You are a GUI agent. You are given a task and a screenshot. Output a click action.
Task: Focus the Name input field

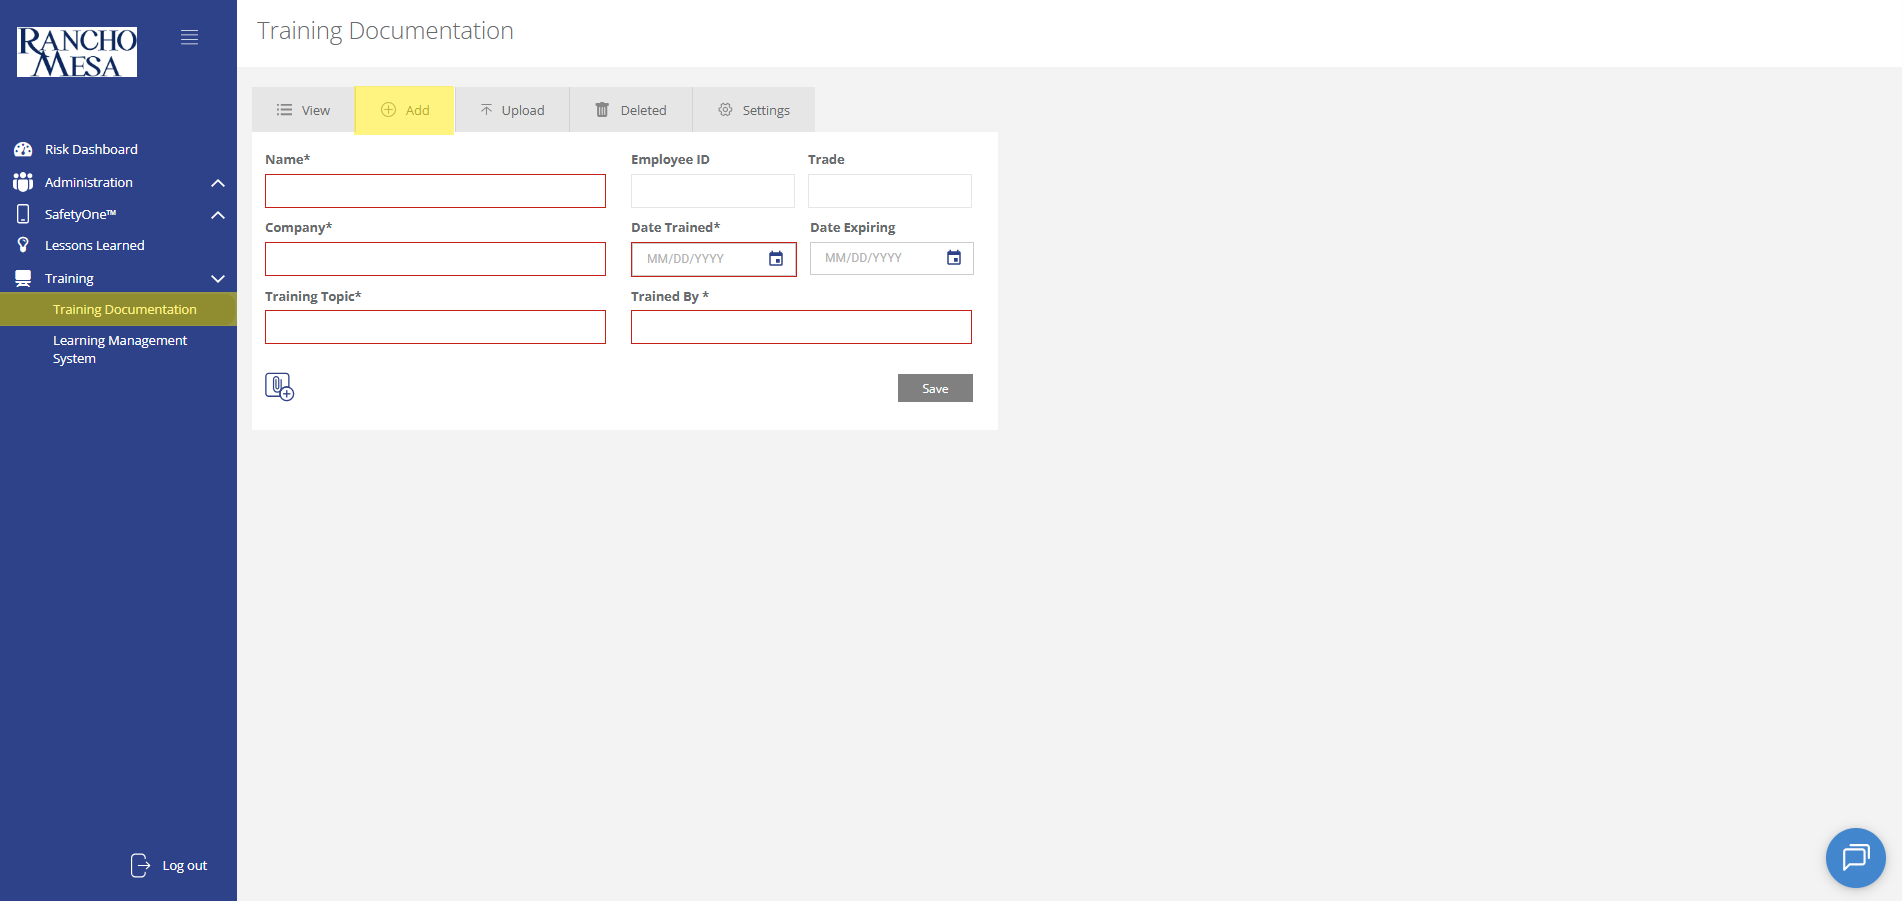point(435,191)
